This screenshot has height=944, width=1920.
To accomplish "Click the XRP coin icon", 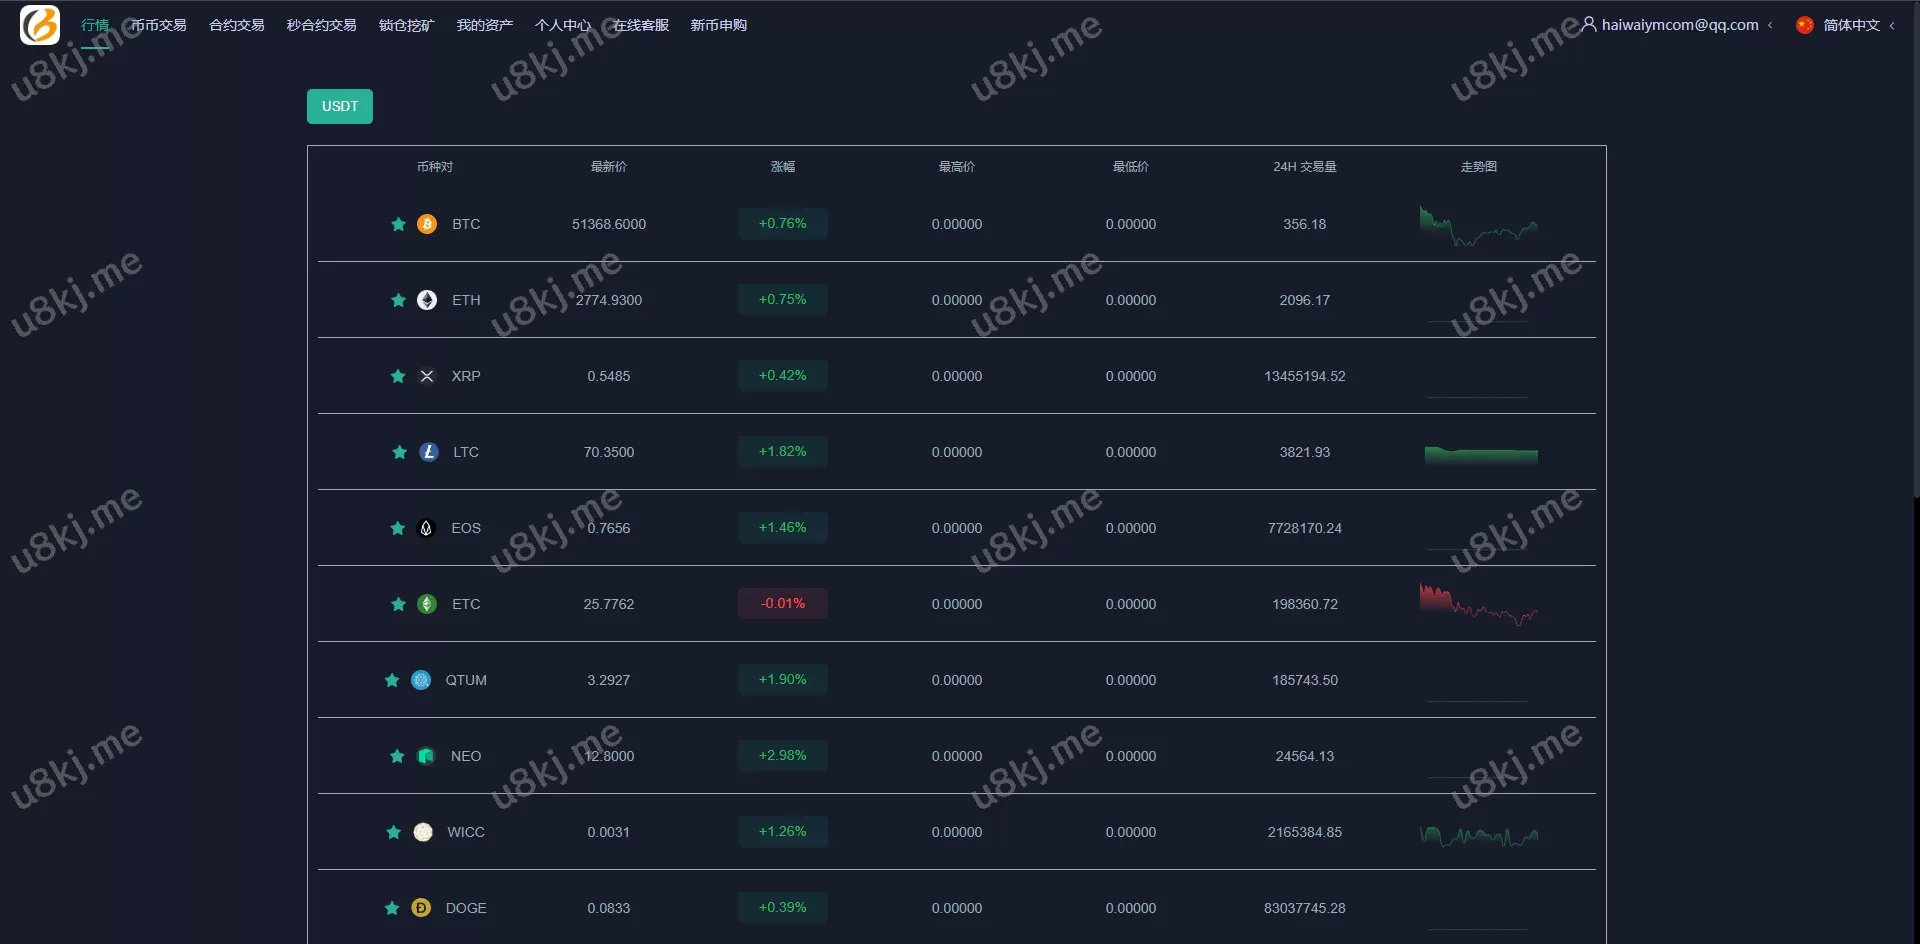I will click(427, 376).
